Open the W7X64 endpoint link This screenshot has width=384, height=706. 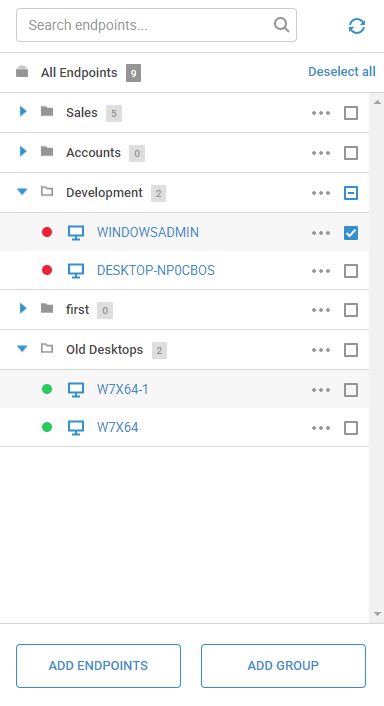tap(117, 427)
